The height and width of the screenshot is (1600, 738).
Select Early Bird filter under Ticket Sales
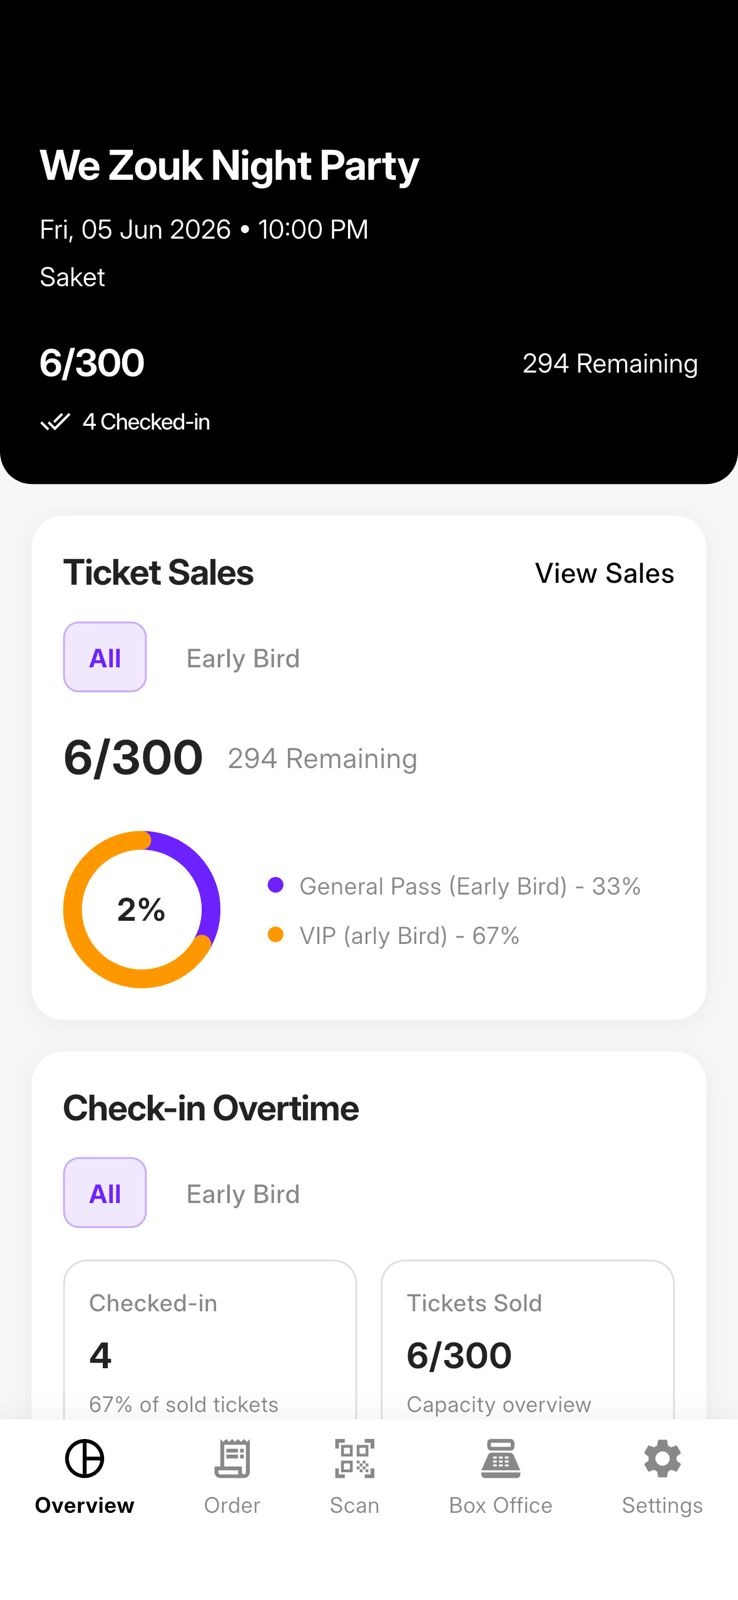[x=243, y=658]
